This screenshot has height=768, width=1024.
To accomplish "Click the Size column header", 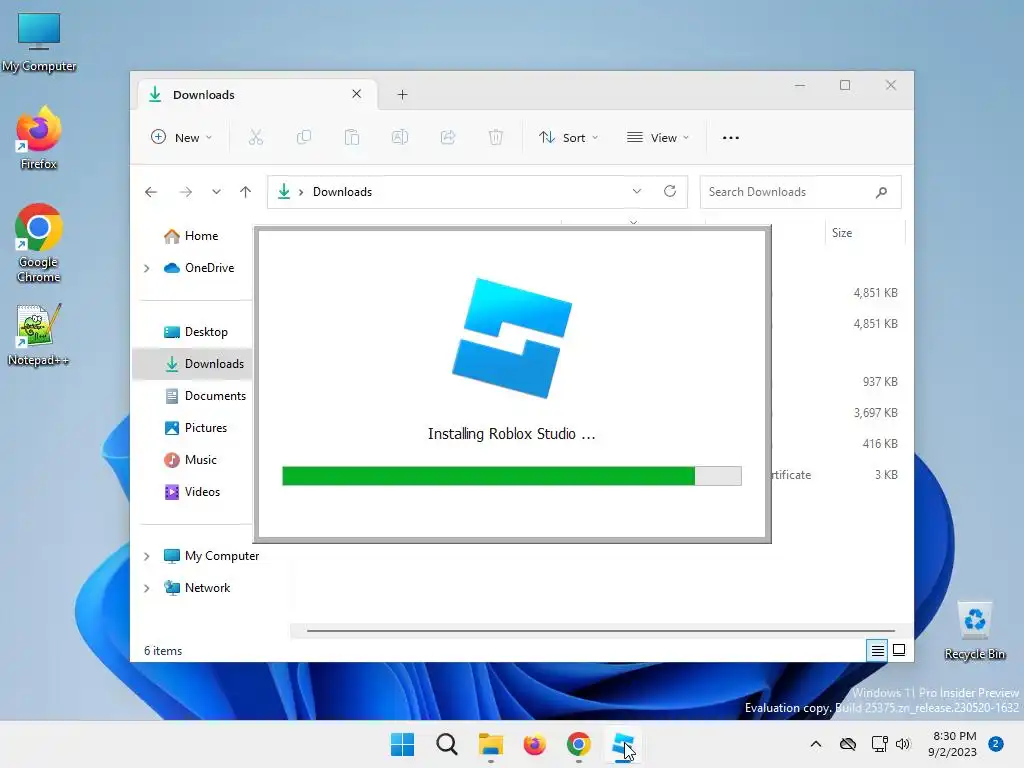I will pos(865,233).
